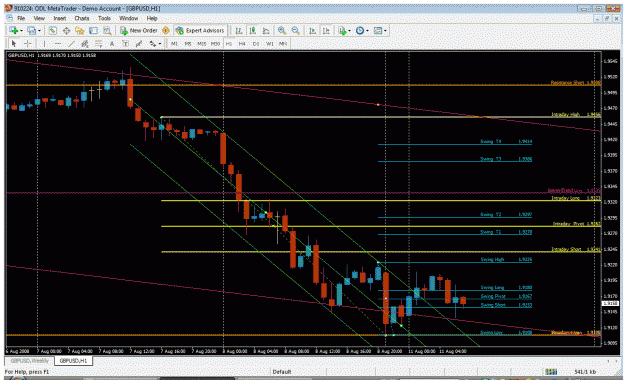Image resolution: width=625 pixels, height=380 pixels.
Task: Expand the Profiles dropdown arrow
Action: 39,31
